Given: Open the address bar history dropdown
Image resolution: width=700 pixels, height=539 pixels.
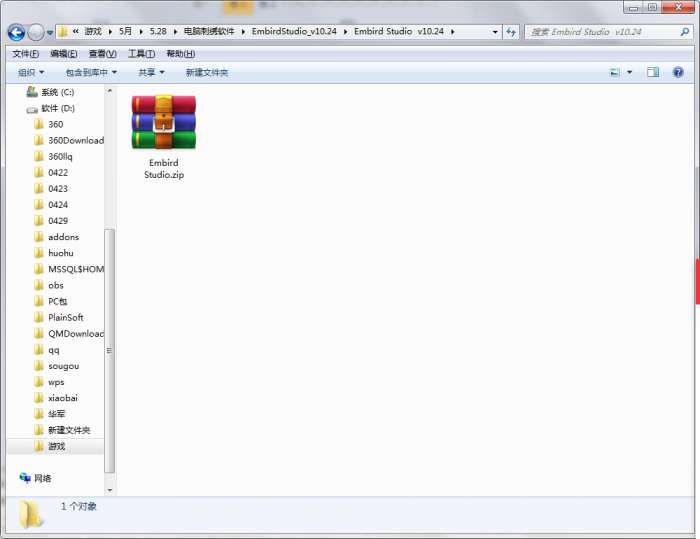Looking at the screenshot, I should 495,32.
